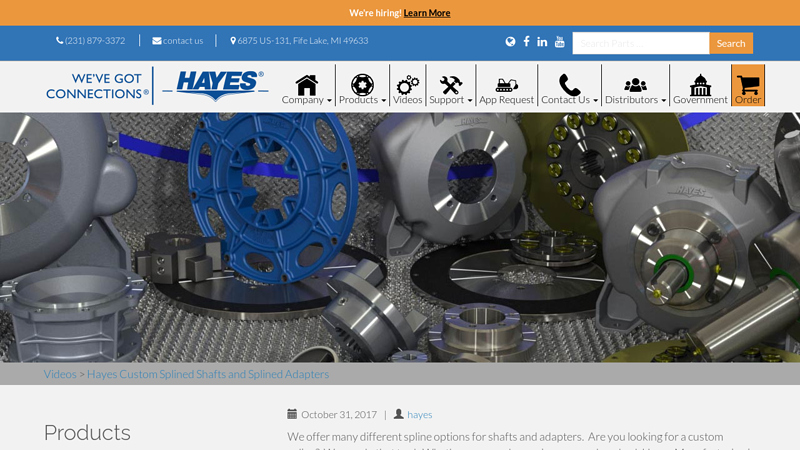The width and height of the screenshot is (800, 450).
Task: Open the App Request menu item
Action: (x=507, y=99)
